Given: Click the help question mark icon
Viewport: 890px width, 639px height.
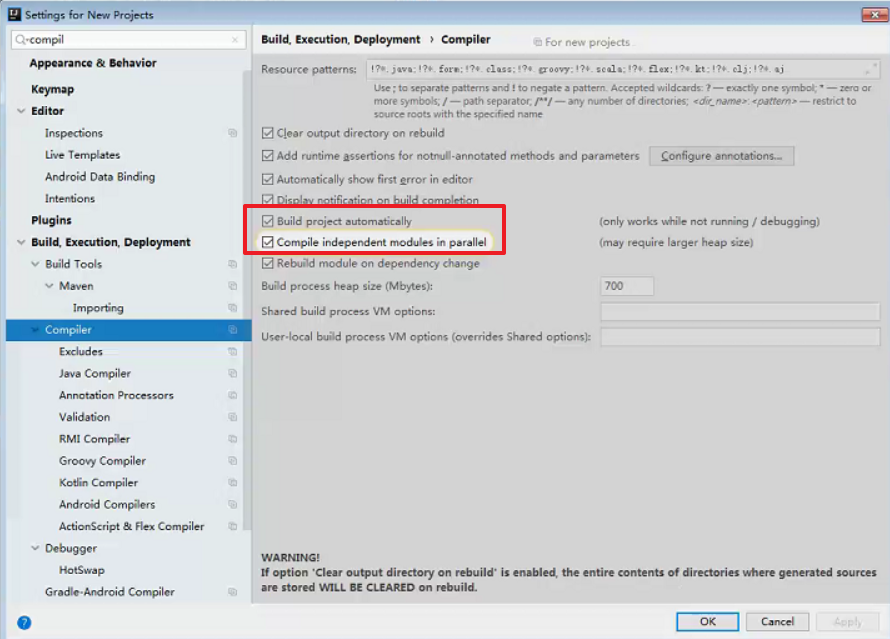Looking at the screenshot, I should pyautogui.click(x=24, y=623).
